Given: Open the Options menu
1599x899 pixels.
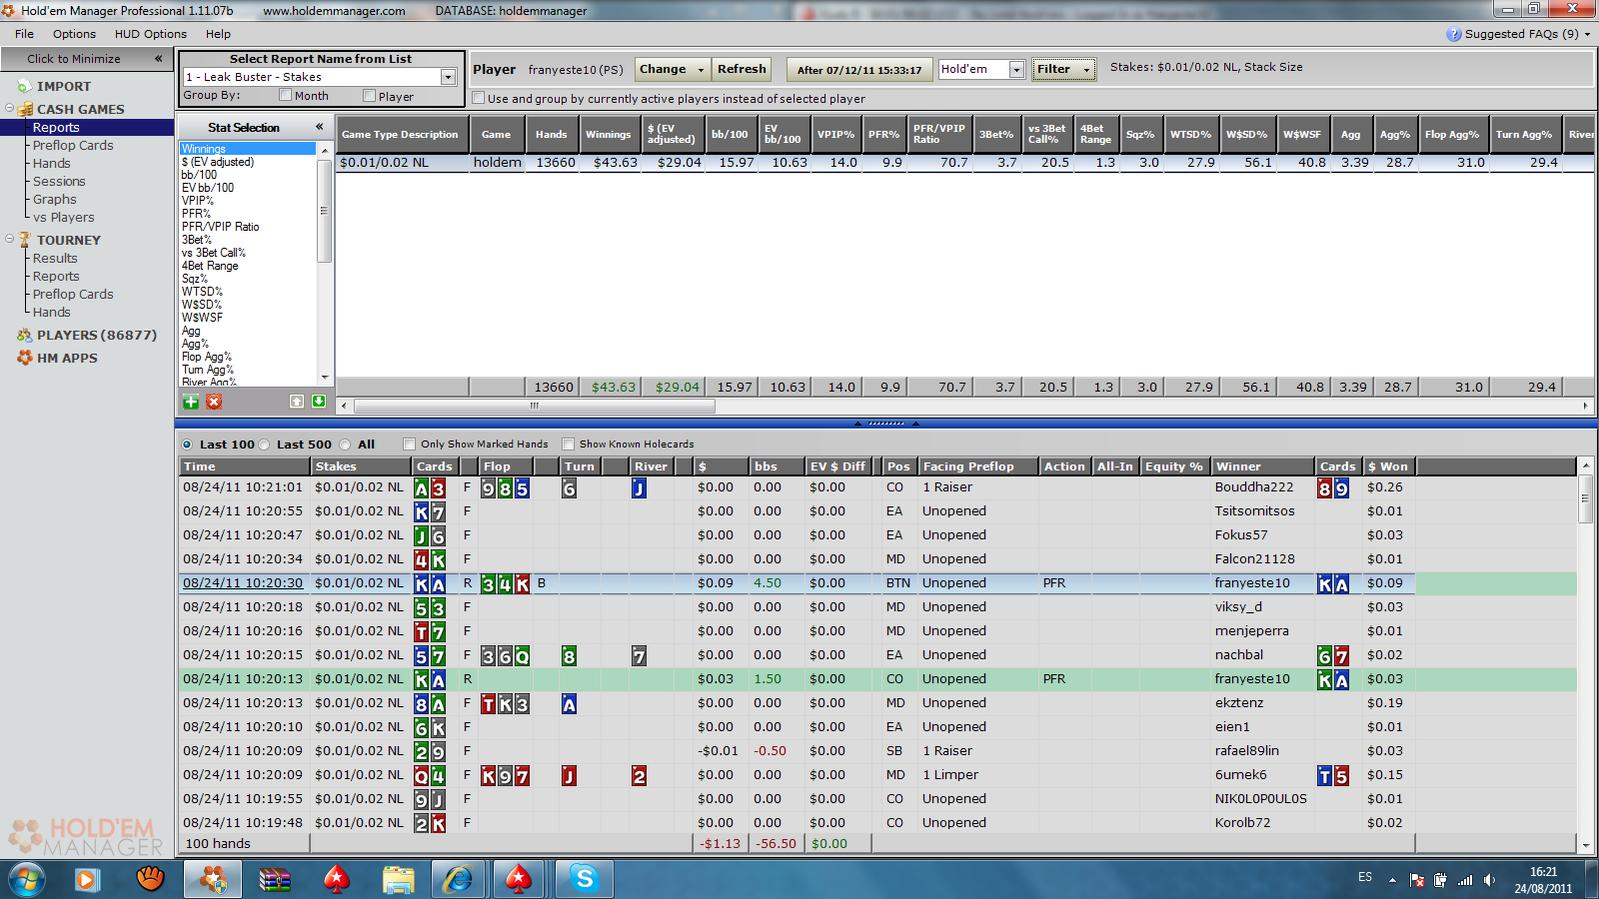Looking at the screenshot, I should point(74,34).
